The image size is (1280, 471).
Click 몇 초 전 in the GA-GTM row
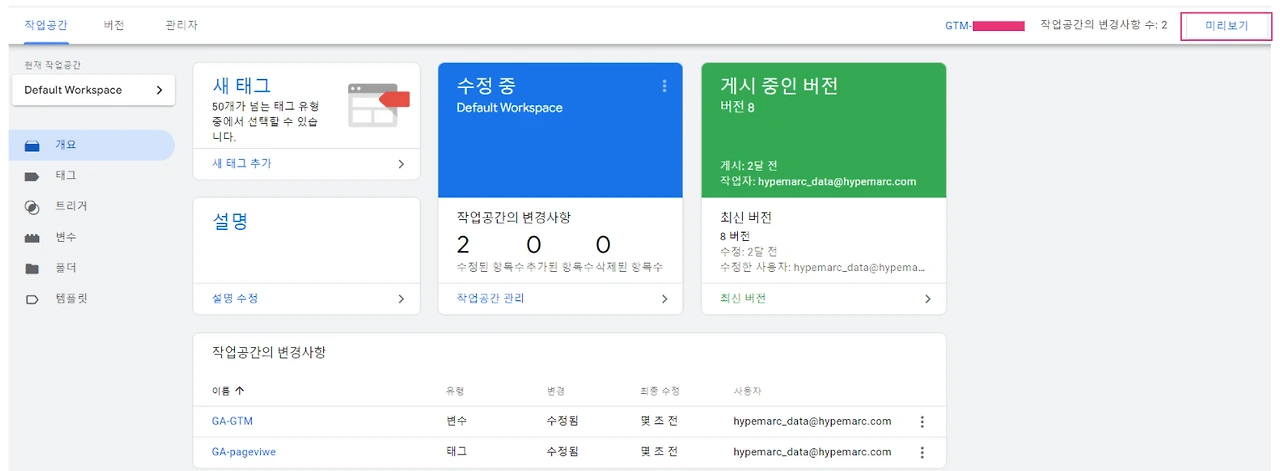(x=659, y=421)
